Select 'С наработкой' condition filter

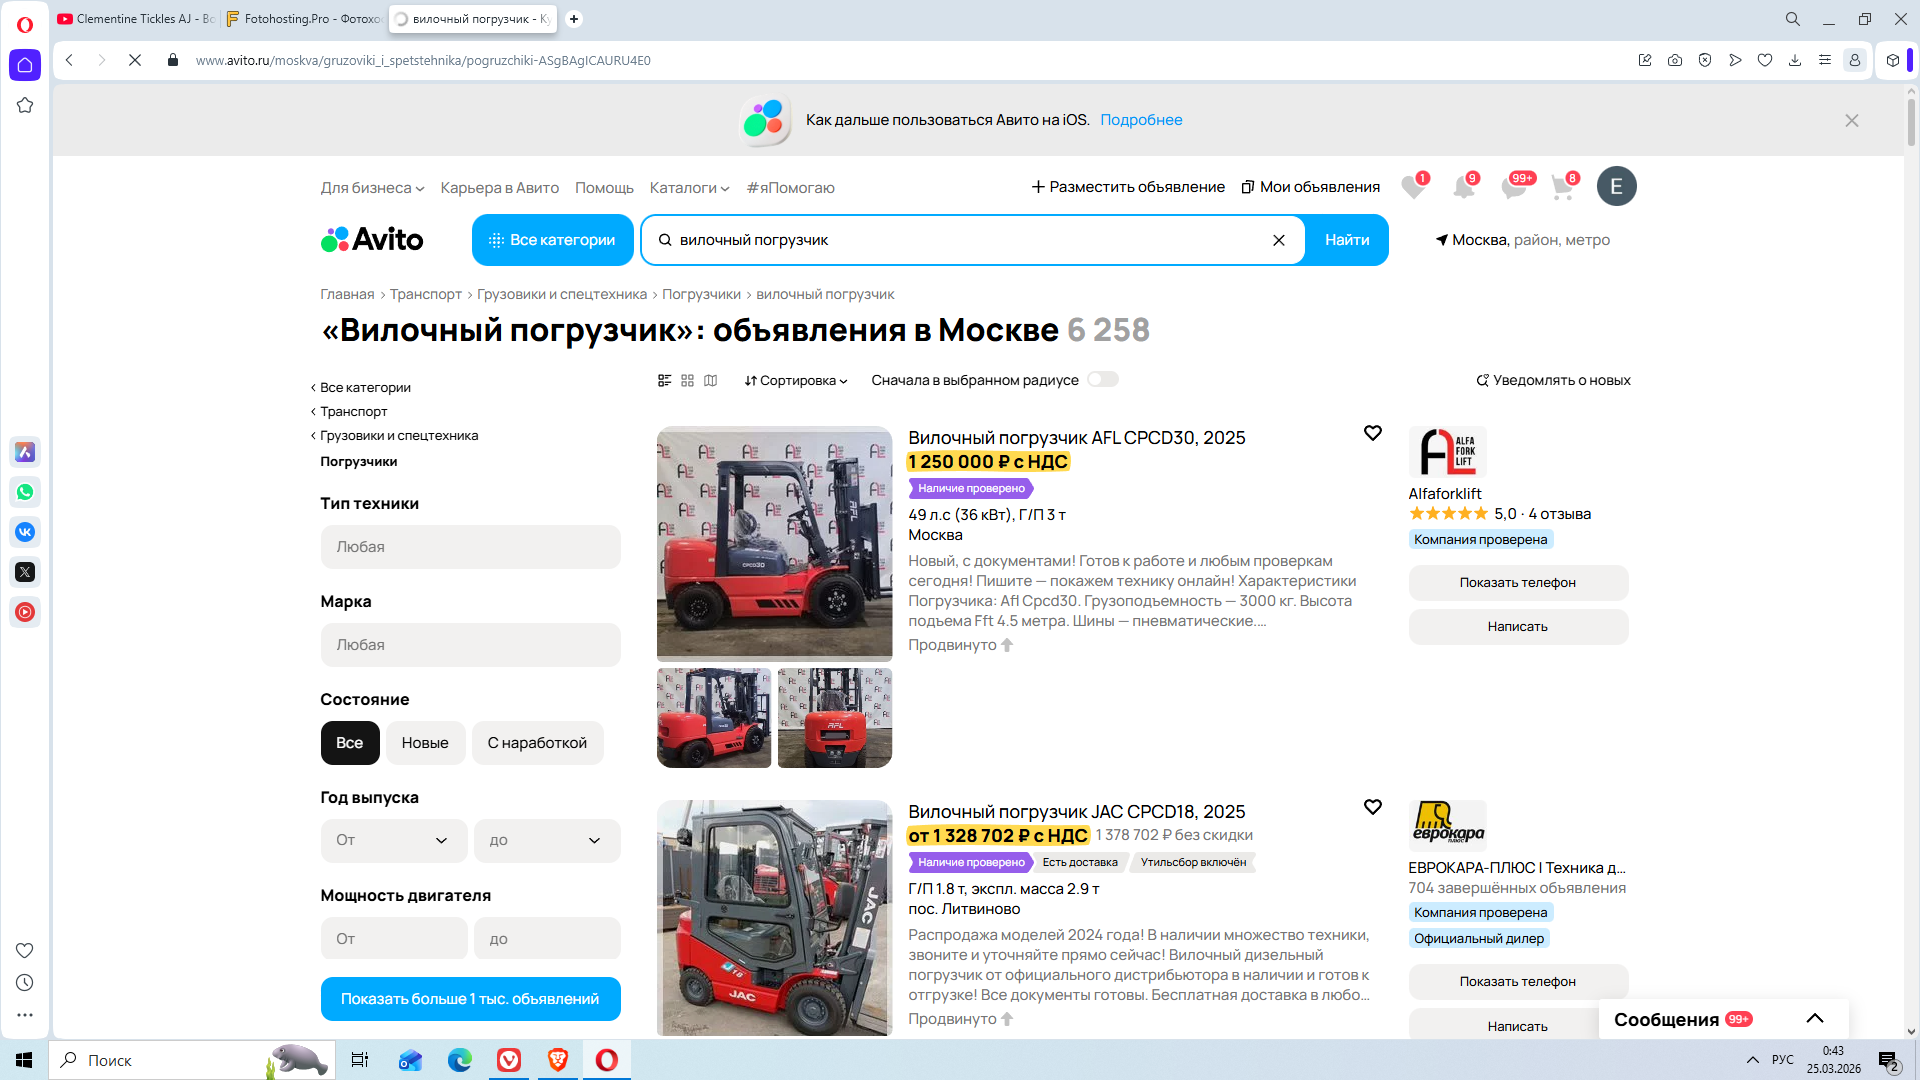pos(537,743)
